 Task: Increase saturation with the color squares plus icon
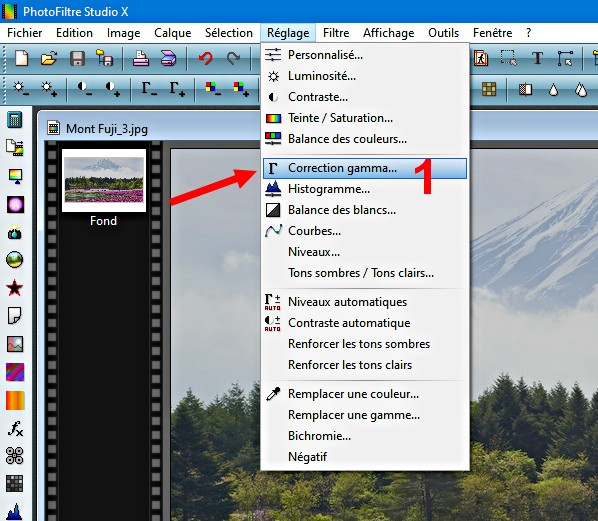coord(241,88)
